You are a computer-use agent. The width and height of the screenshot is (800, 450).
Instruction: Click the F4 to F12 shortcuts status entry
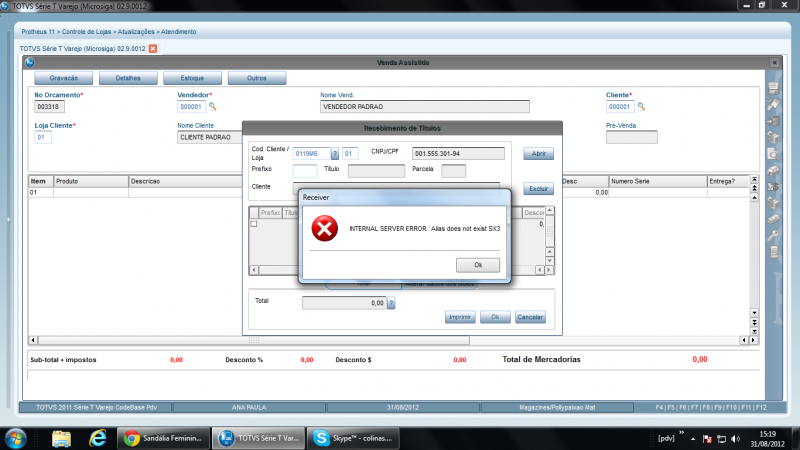[x=711, y=408]
